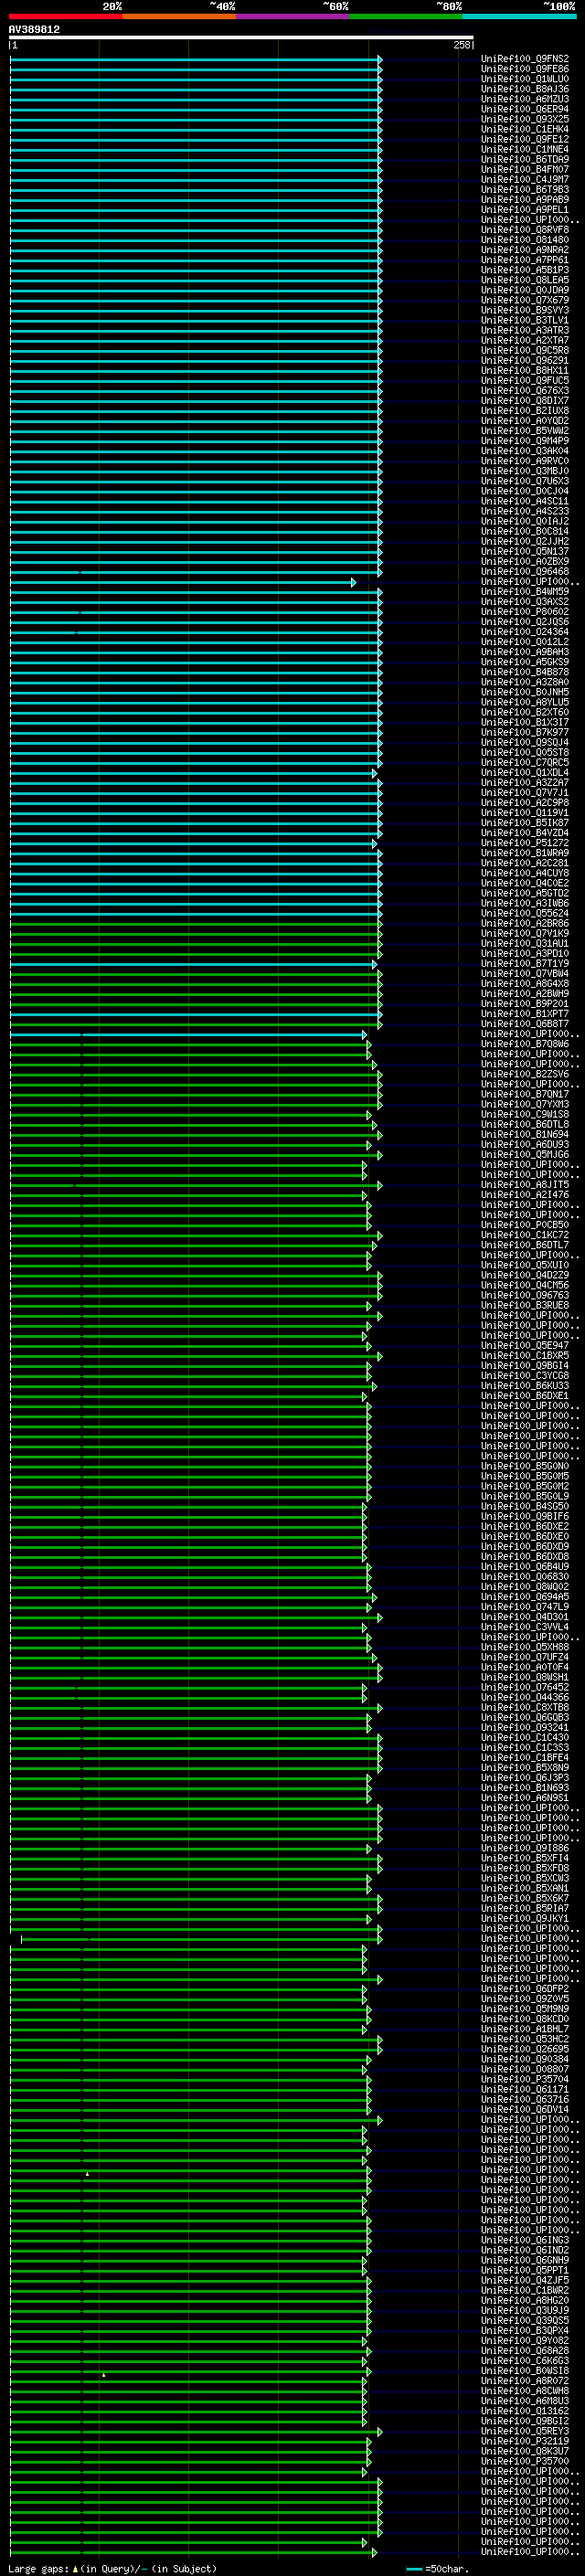
Task: Open hit UniRef100_B7QN17
Action: coord(525,1094)
